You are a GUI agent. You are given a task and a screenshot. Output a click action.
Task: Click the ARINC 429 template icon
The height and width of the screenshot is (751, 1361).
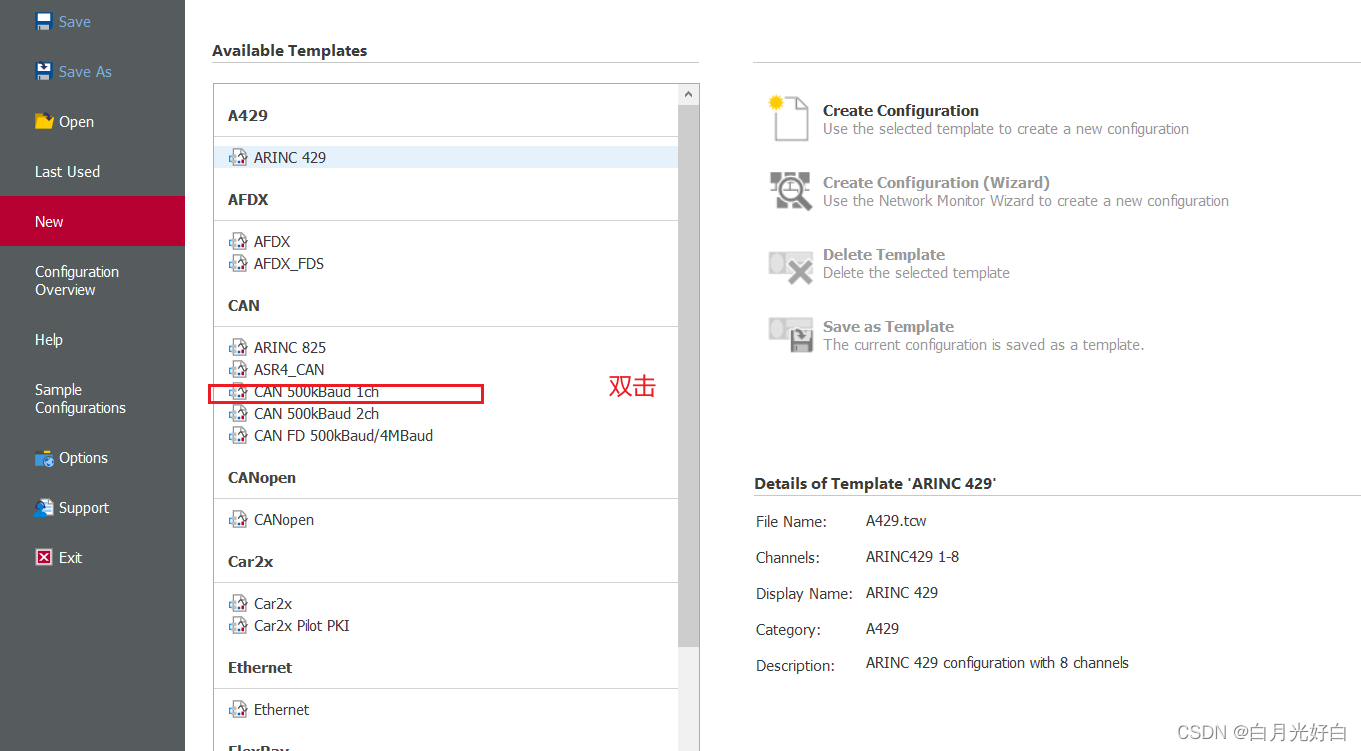tap(238, 157)
